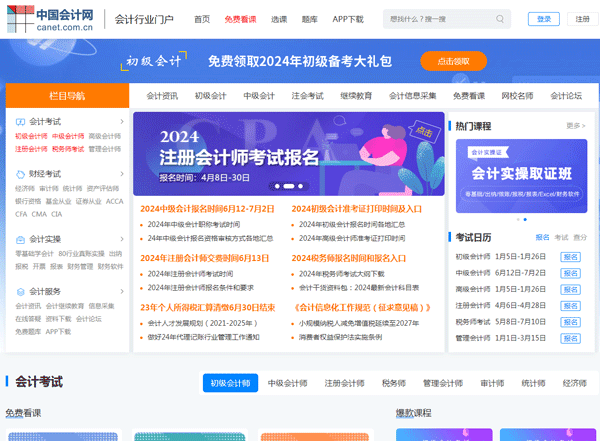The width and height of the screenshot is (600, 441).
Task: Open the 注册会计师考试报名 banner image
Action: [x=289, y=154]
